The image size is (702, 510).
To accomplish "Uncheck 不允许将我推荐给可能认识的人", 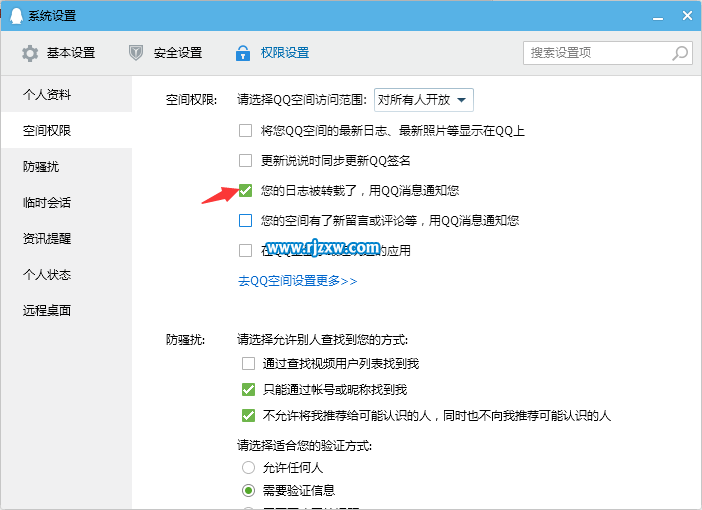I will click(248, 416).
